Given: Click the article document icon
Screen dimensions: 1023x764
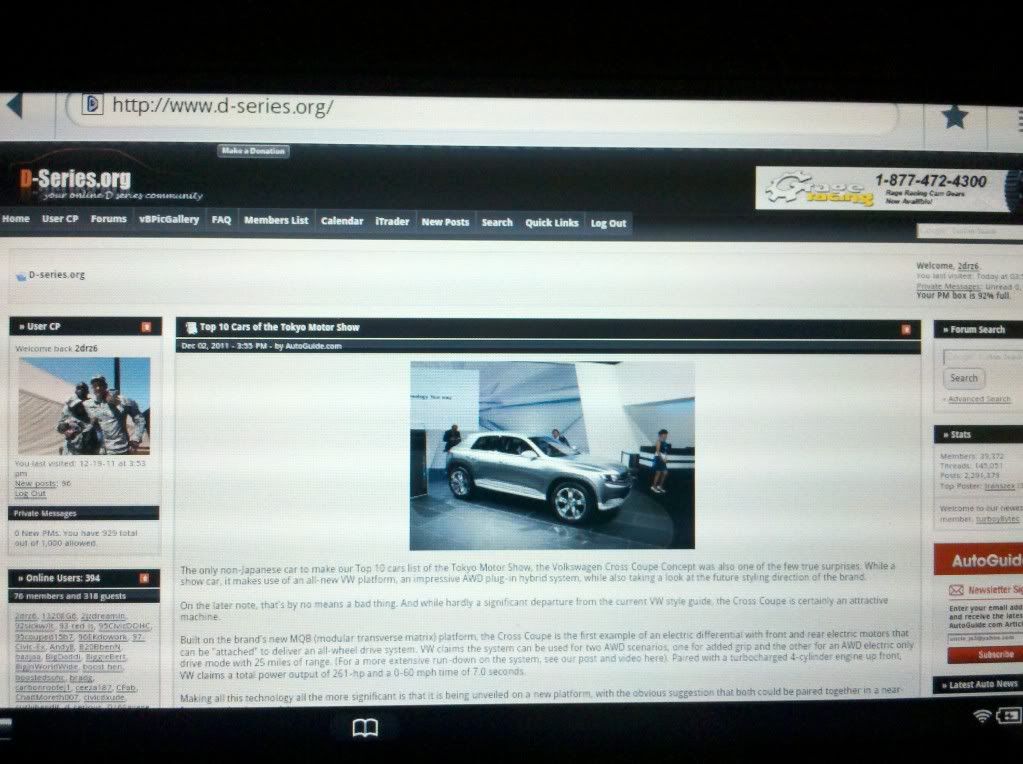Looking at the screenshot, I should pyautogui.click(x=191, y=328).
